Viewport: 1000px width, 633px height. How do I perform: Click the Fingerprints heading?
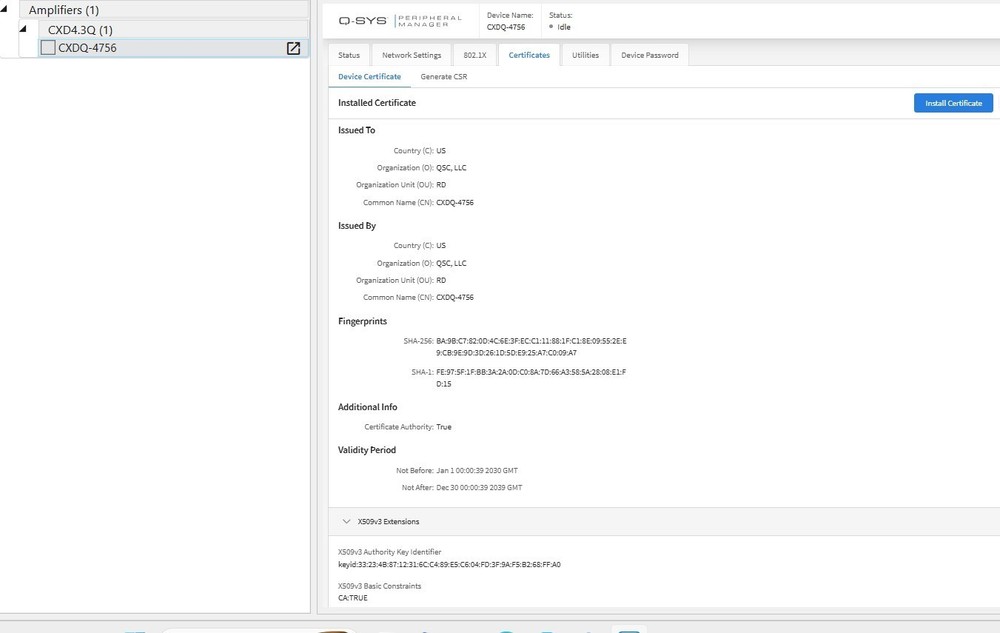click(x=362, y=321)
